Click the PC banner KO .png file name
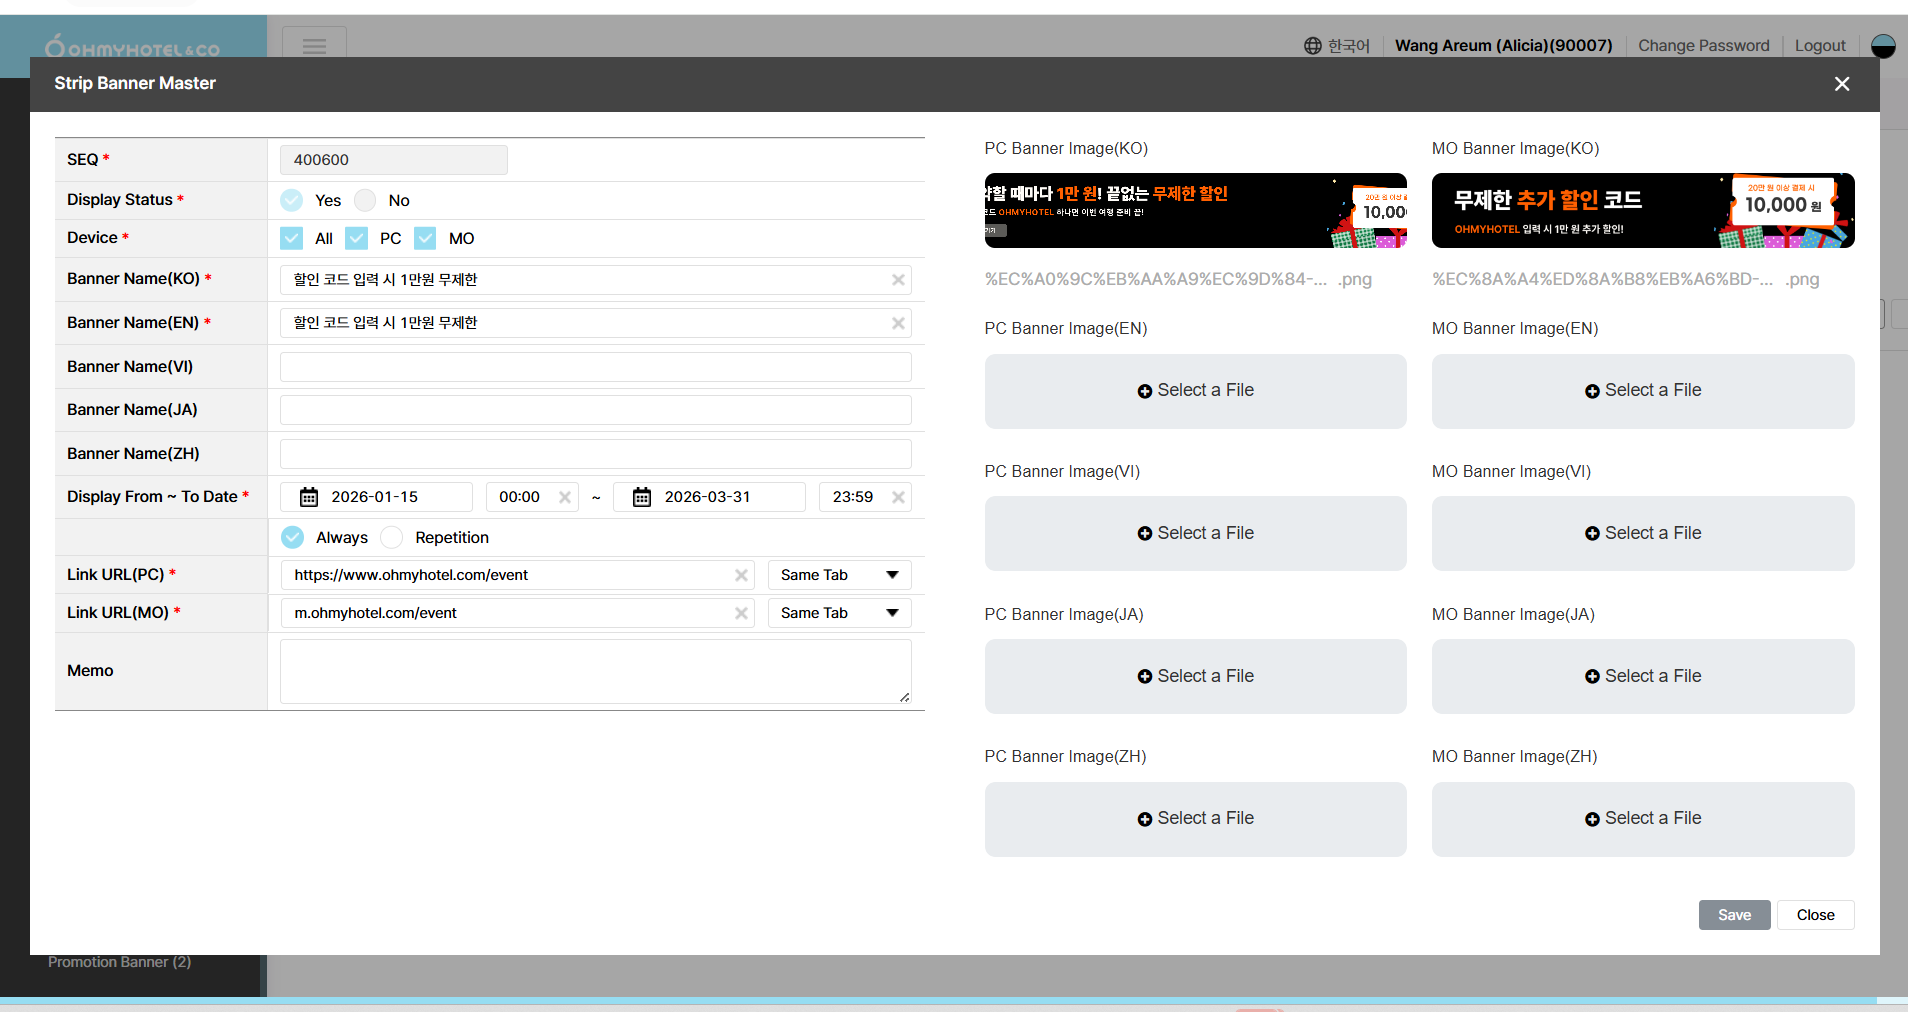The height and width of the screenshot is (1012, 1908). click(1178, 280)
